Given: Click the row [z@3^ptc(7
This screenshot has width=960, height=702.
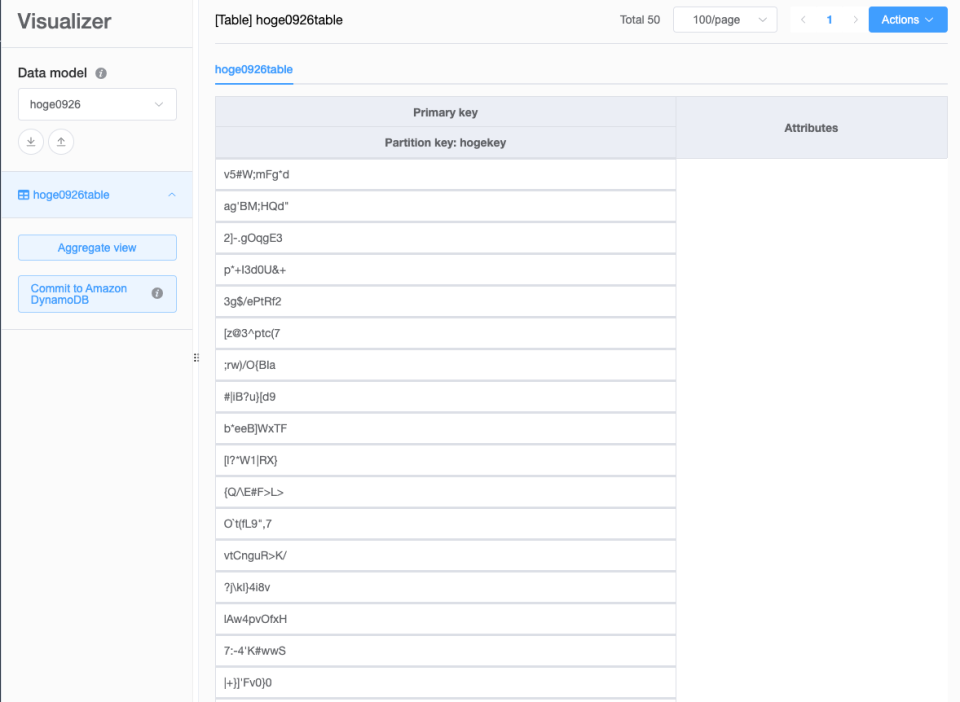Looking at the screenshot, I should (445, 334).
